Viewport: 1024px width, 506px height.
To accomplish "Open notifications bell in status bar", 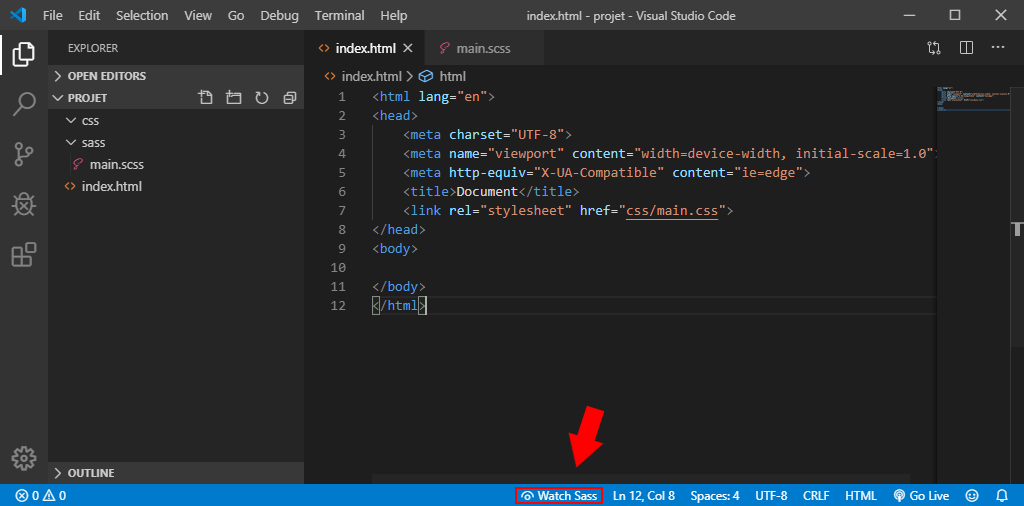I will 1002,496.
